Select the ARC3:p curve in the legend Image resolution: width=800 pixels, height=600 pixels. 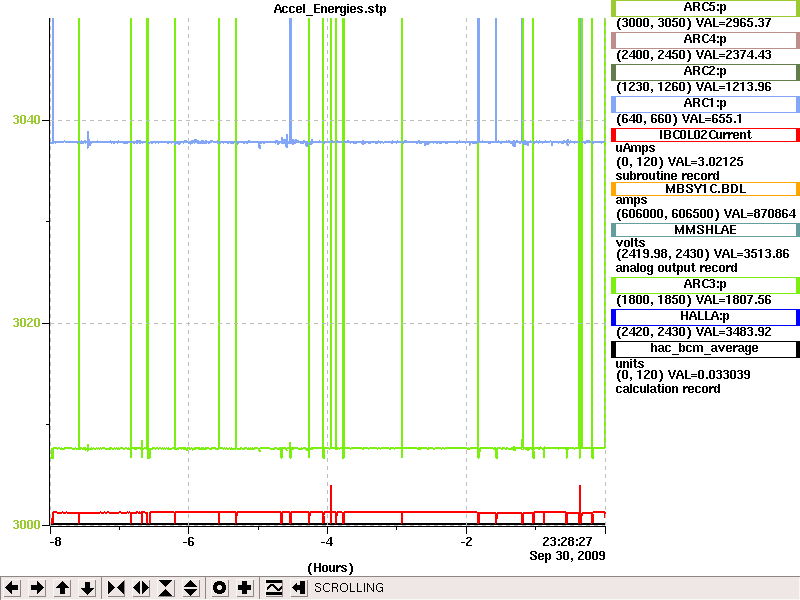tap(705, 285)
